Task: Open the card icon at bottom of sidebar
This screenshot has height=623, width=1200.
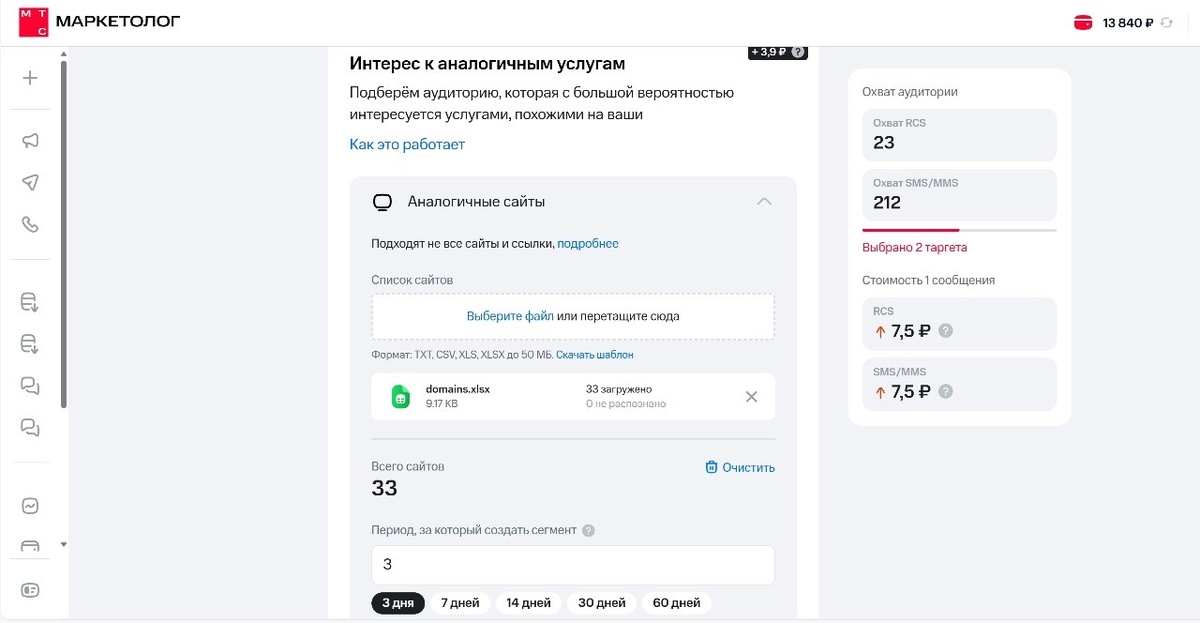Action: (30, 590)
